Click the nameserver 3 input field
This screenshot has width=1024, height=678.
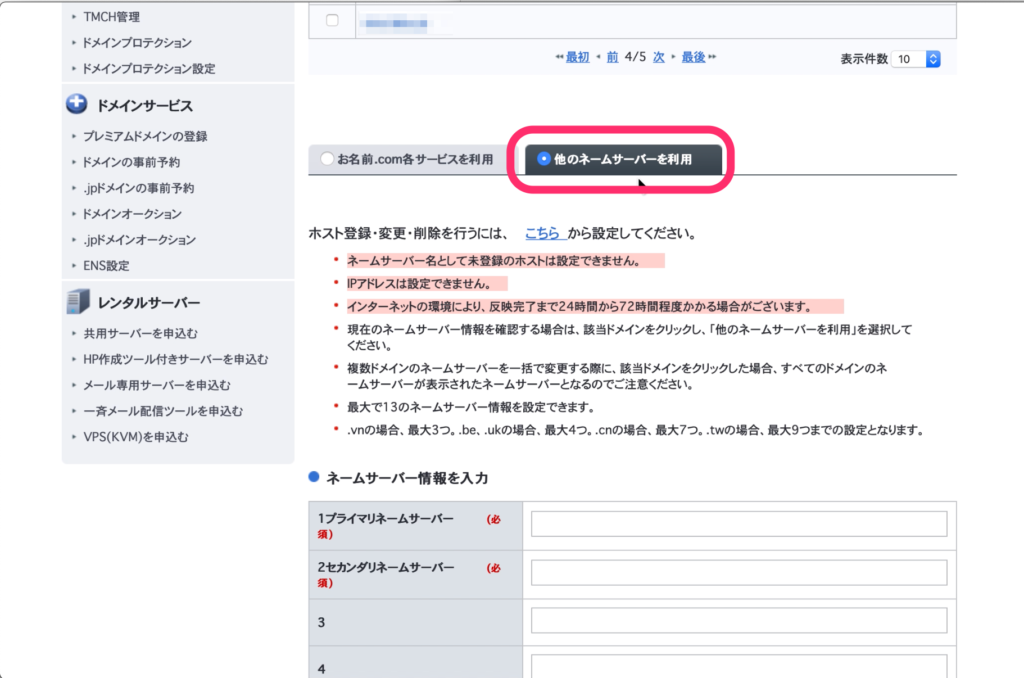pyautogui.click(x=738, y=620)
